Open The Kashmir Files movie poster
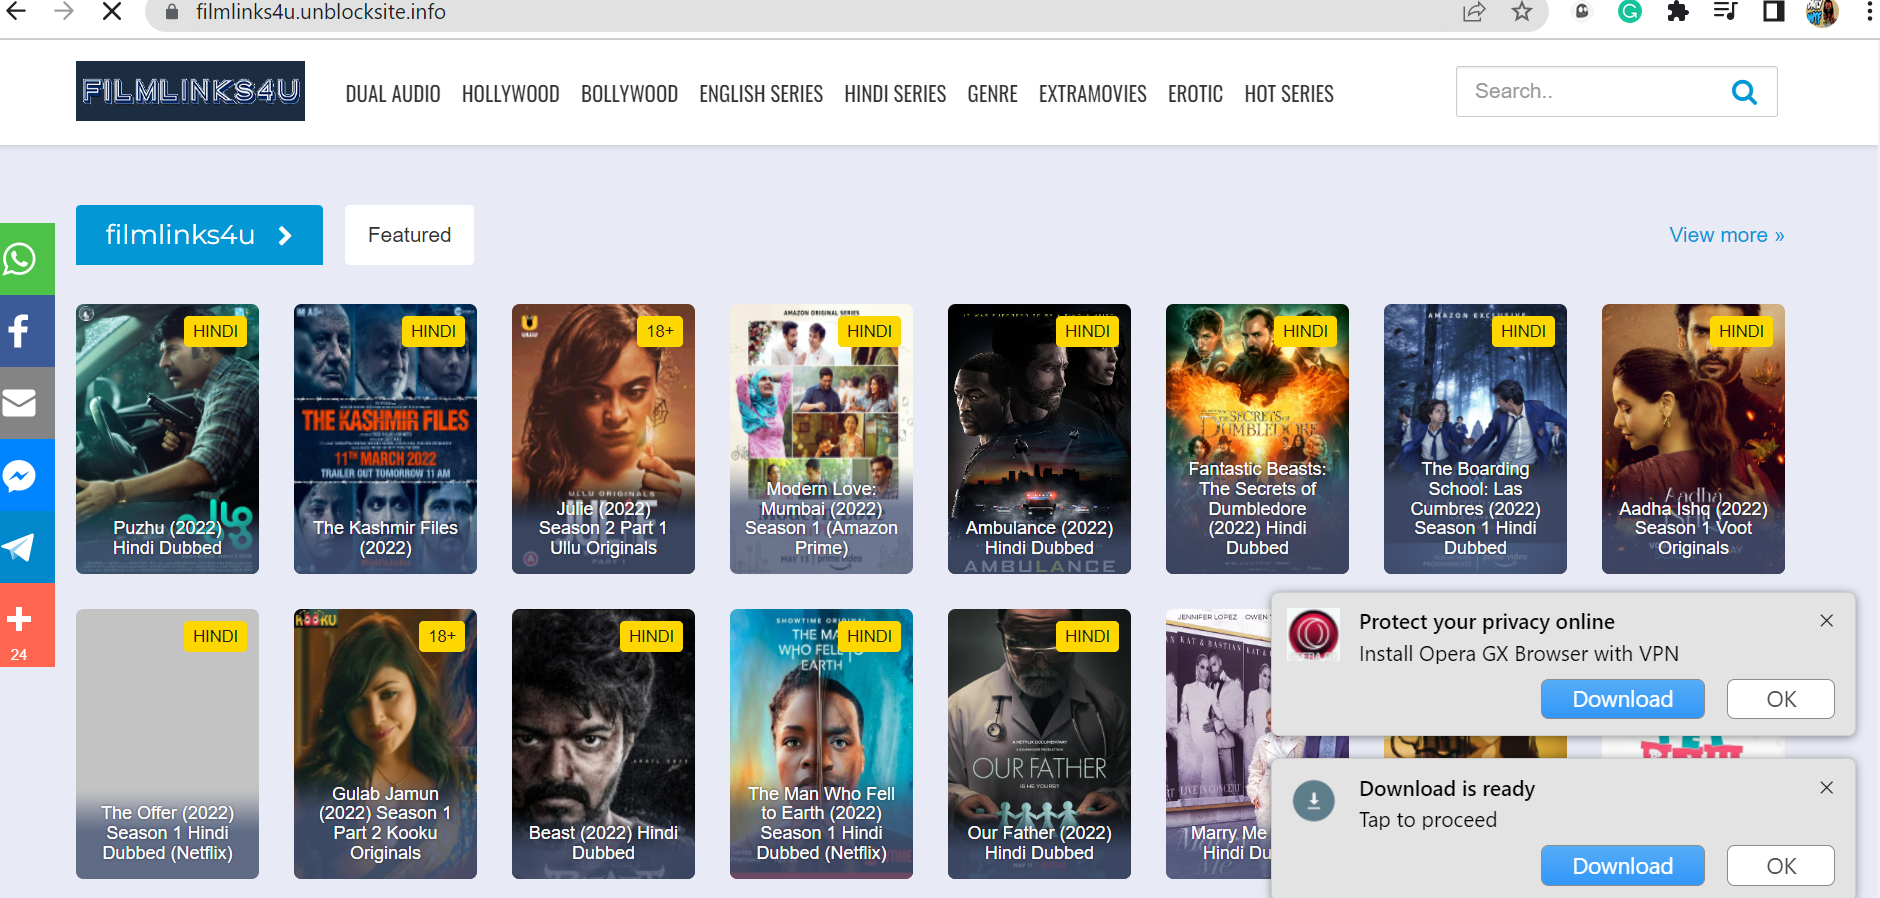 point(385,439)
